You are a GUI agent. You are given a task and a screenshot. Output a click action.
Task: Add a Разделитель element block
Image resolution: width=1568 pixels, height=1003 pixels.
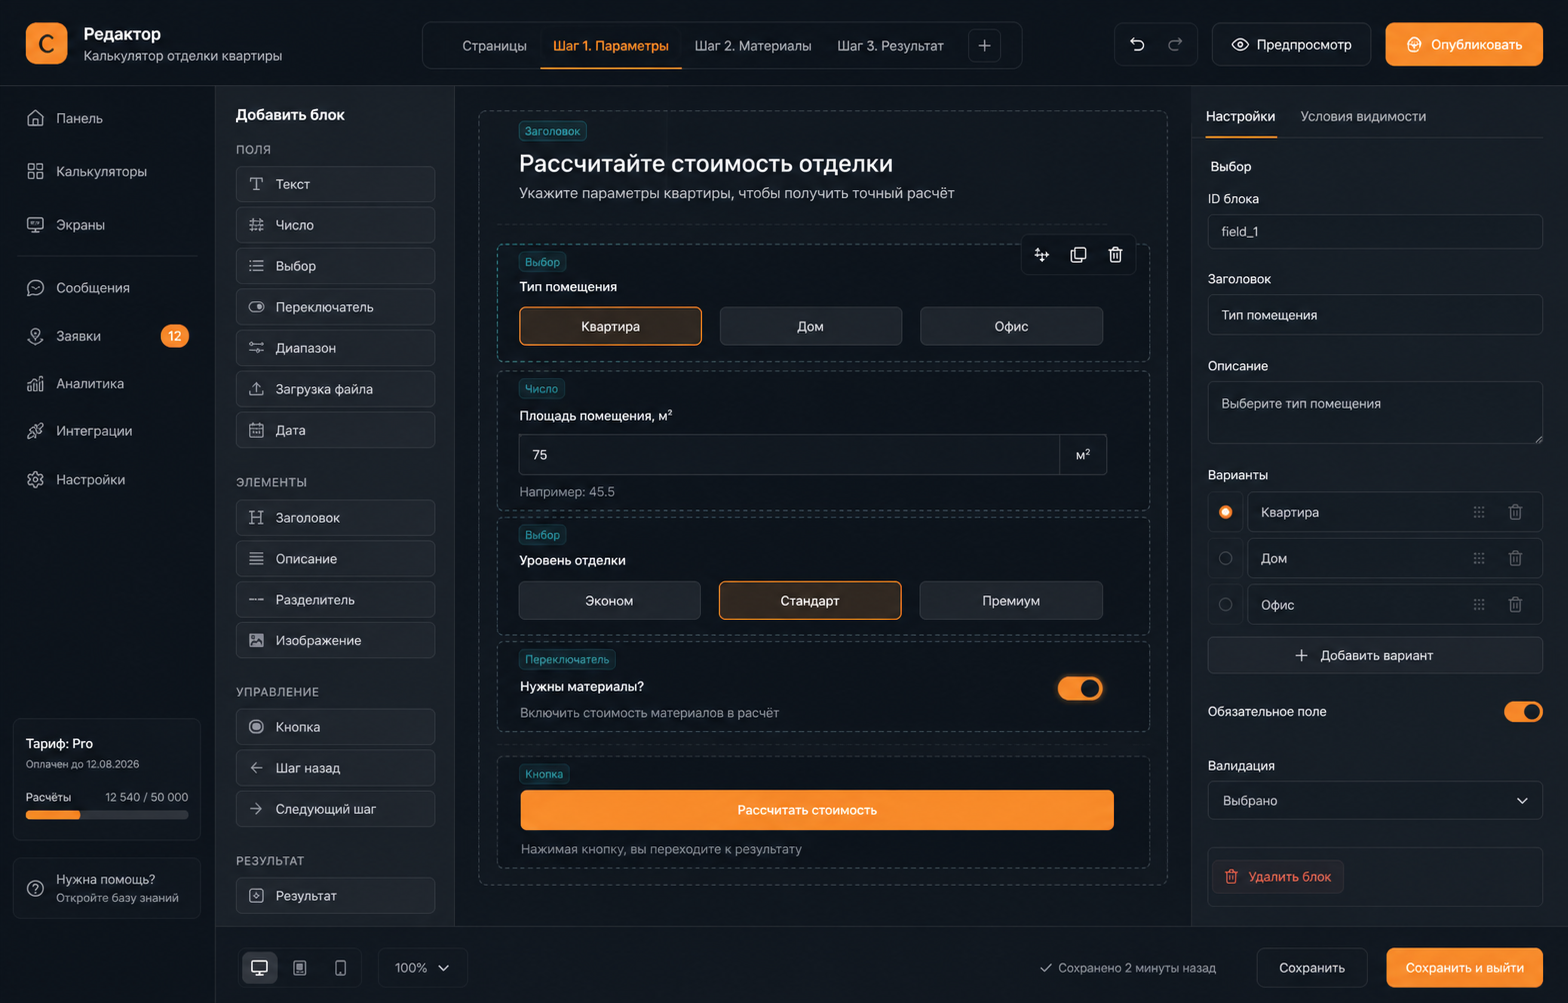[x=335, y=599]
